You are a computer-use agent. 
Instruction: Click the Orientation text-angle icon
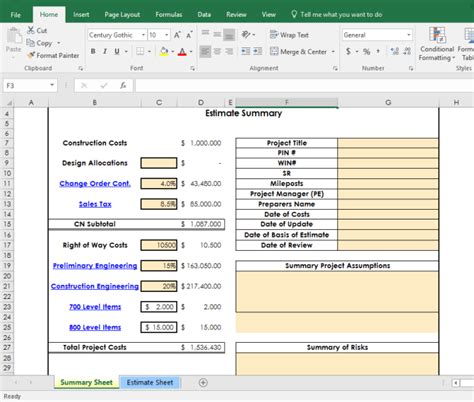pos(246,34)
